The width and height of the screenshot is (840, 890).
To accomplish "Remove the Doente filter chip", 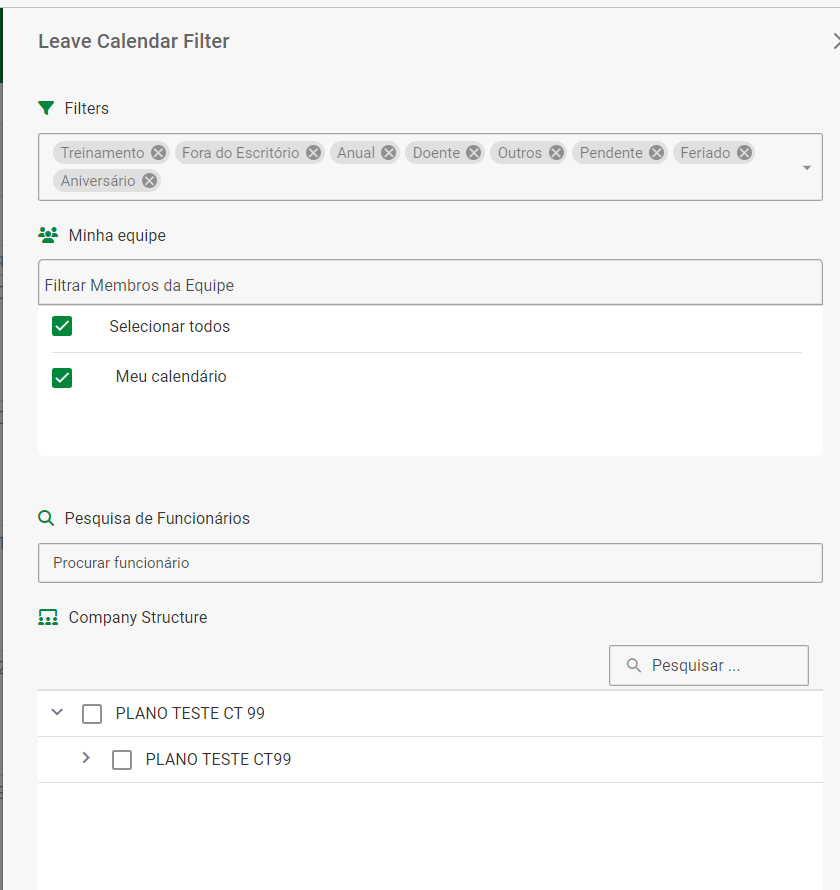I will click(474, 153).
